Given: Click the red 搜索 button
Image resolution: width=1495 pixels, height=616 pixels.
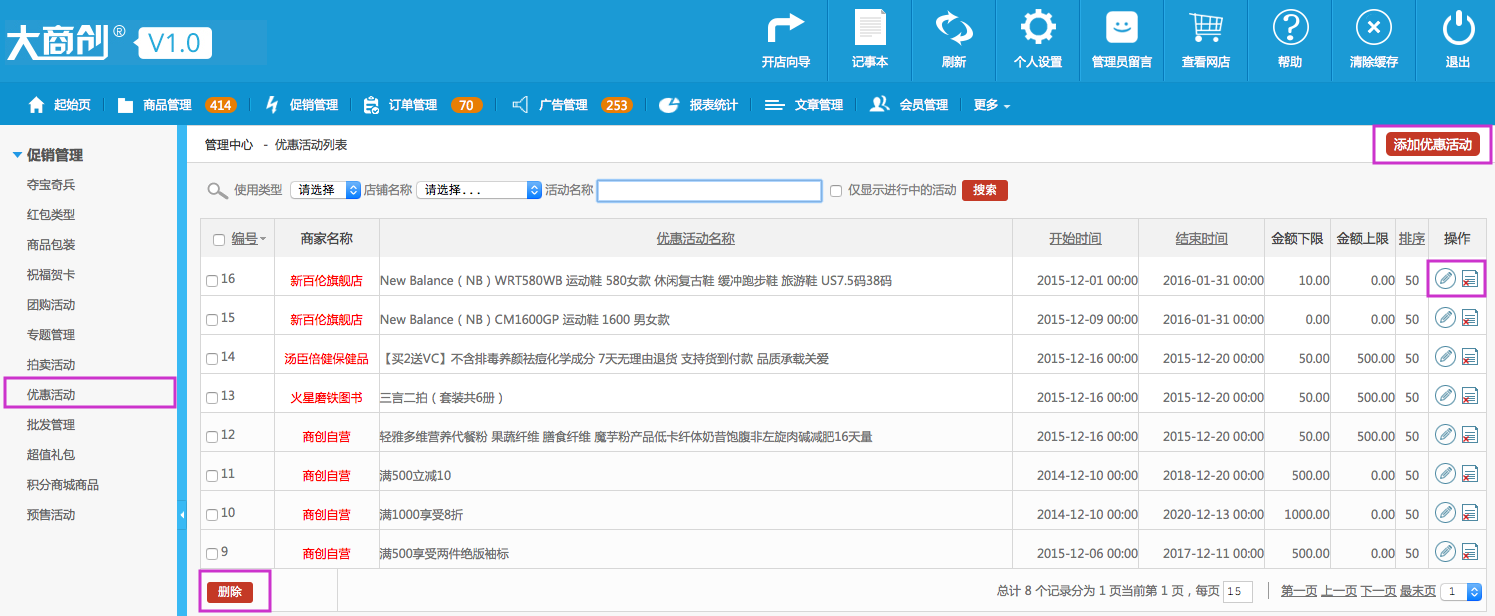Looking at the screenshot, I should pos(985,190).
